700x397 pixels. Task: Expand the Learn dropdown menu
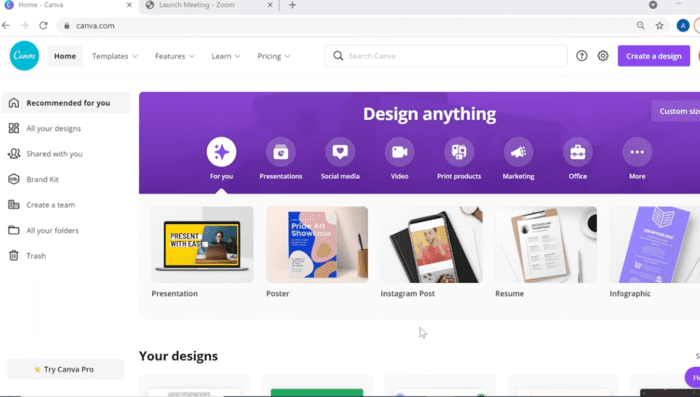[x=226, y=56]
